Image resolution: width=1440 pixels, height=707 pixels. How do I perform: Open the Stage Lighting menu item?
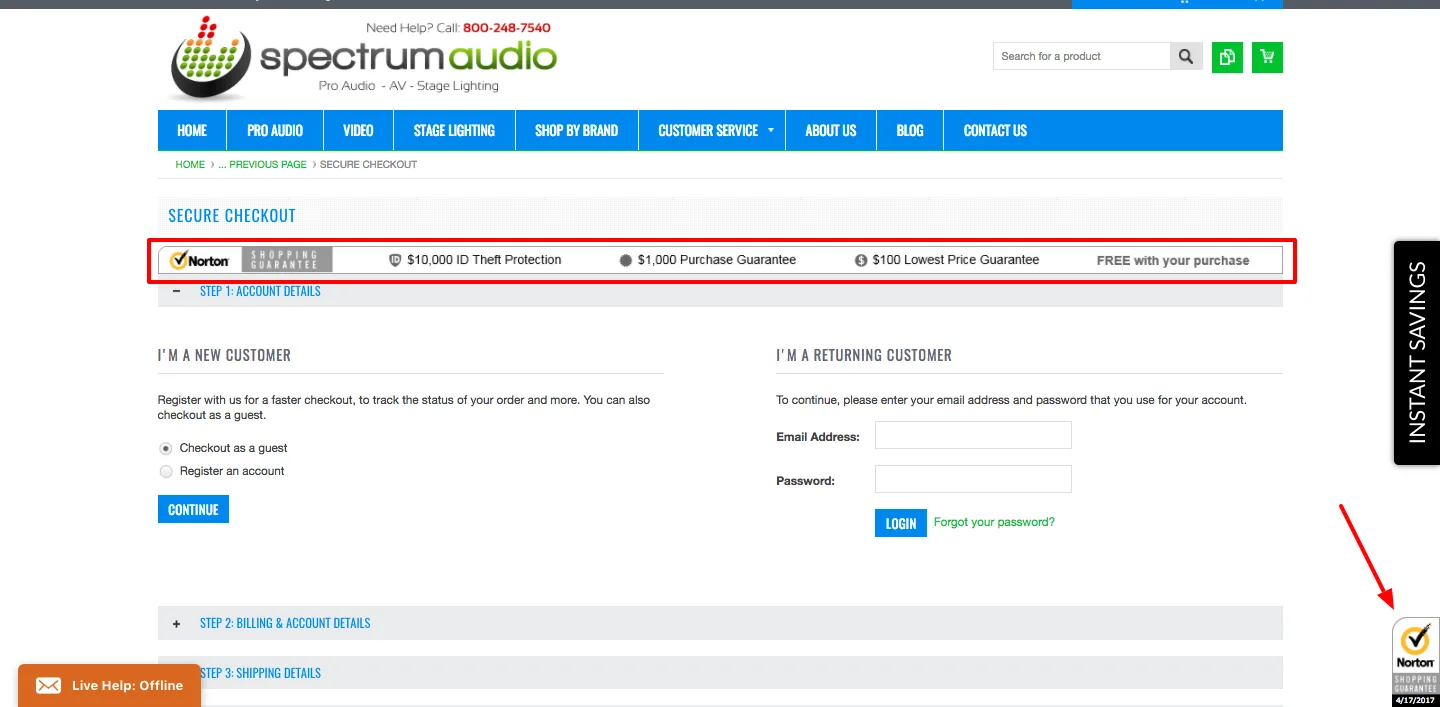[x=453, y=130]
